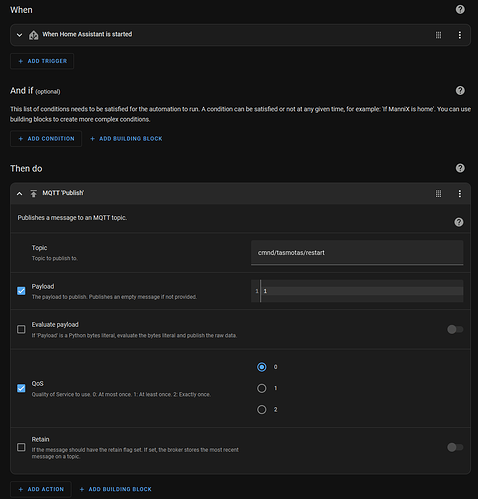Uncheck the Payload checkbox
478x499 pixels.
[x=21, y=291]
